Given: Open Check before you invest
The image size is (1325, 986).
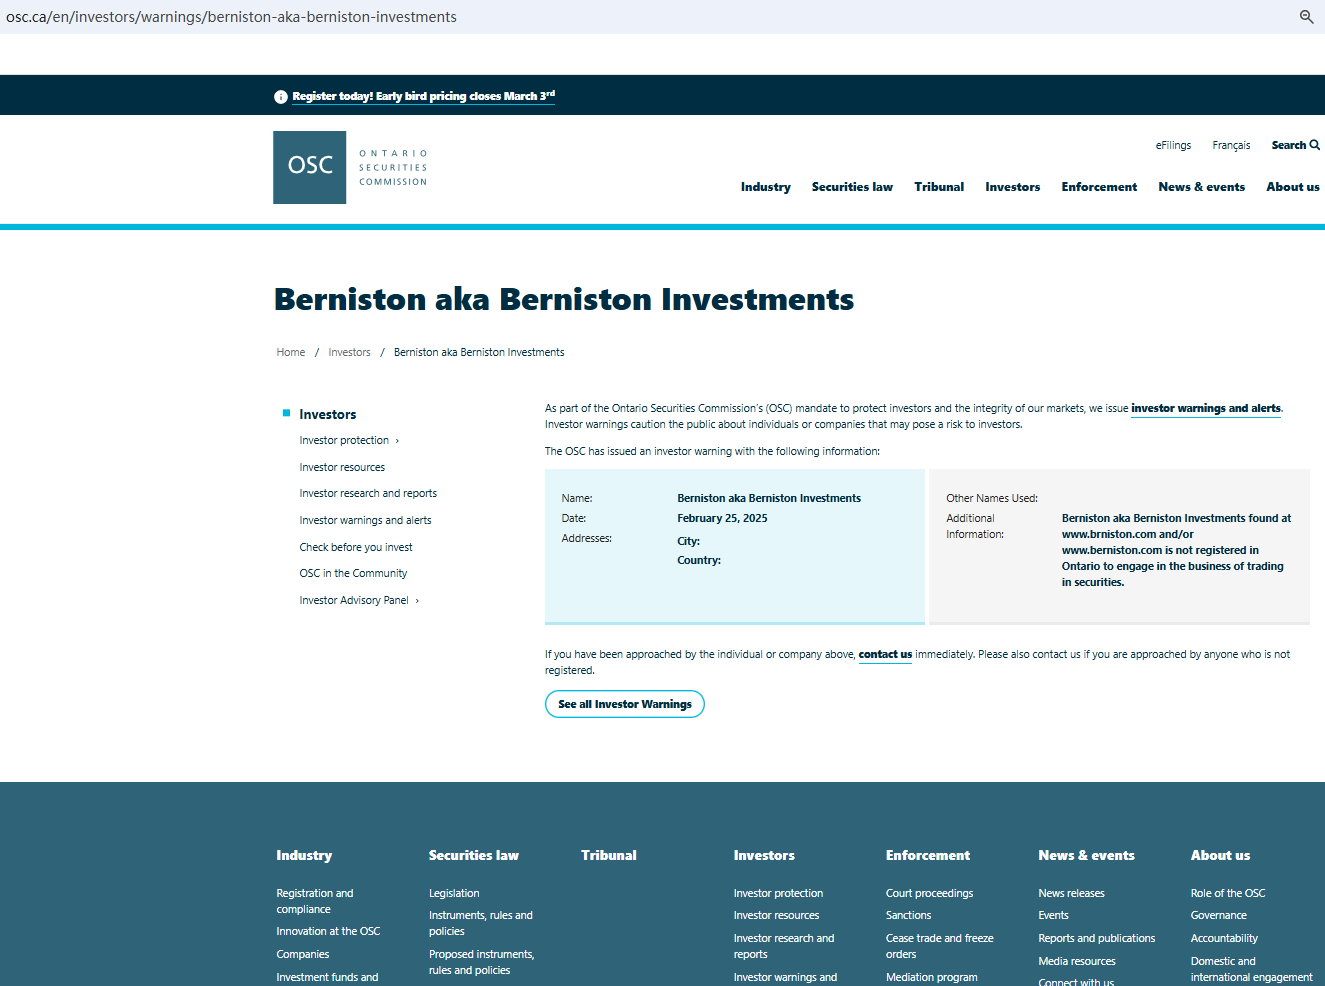Looking at the screenshot, I should point(356,547).
